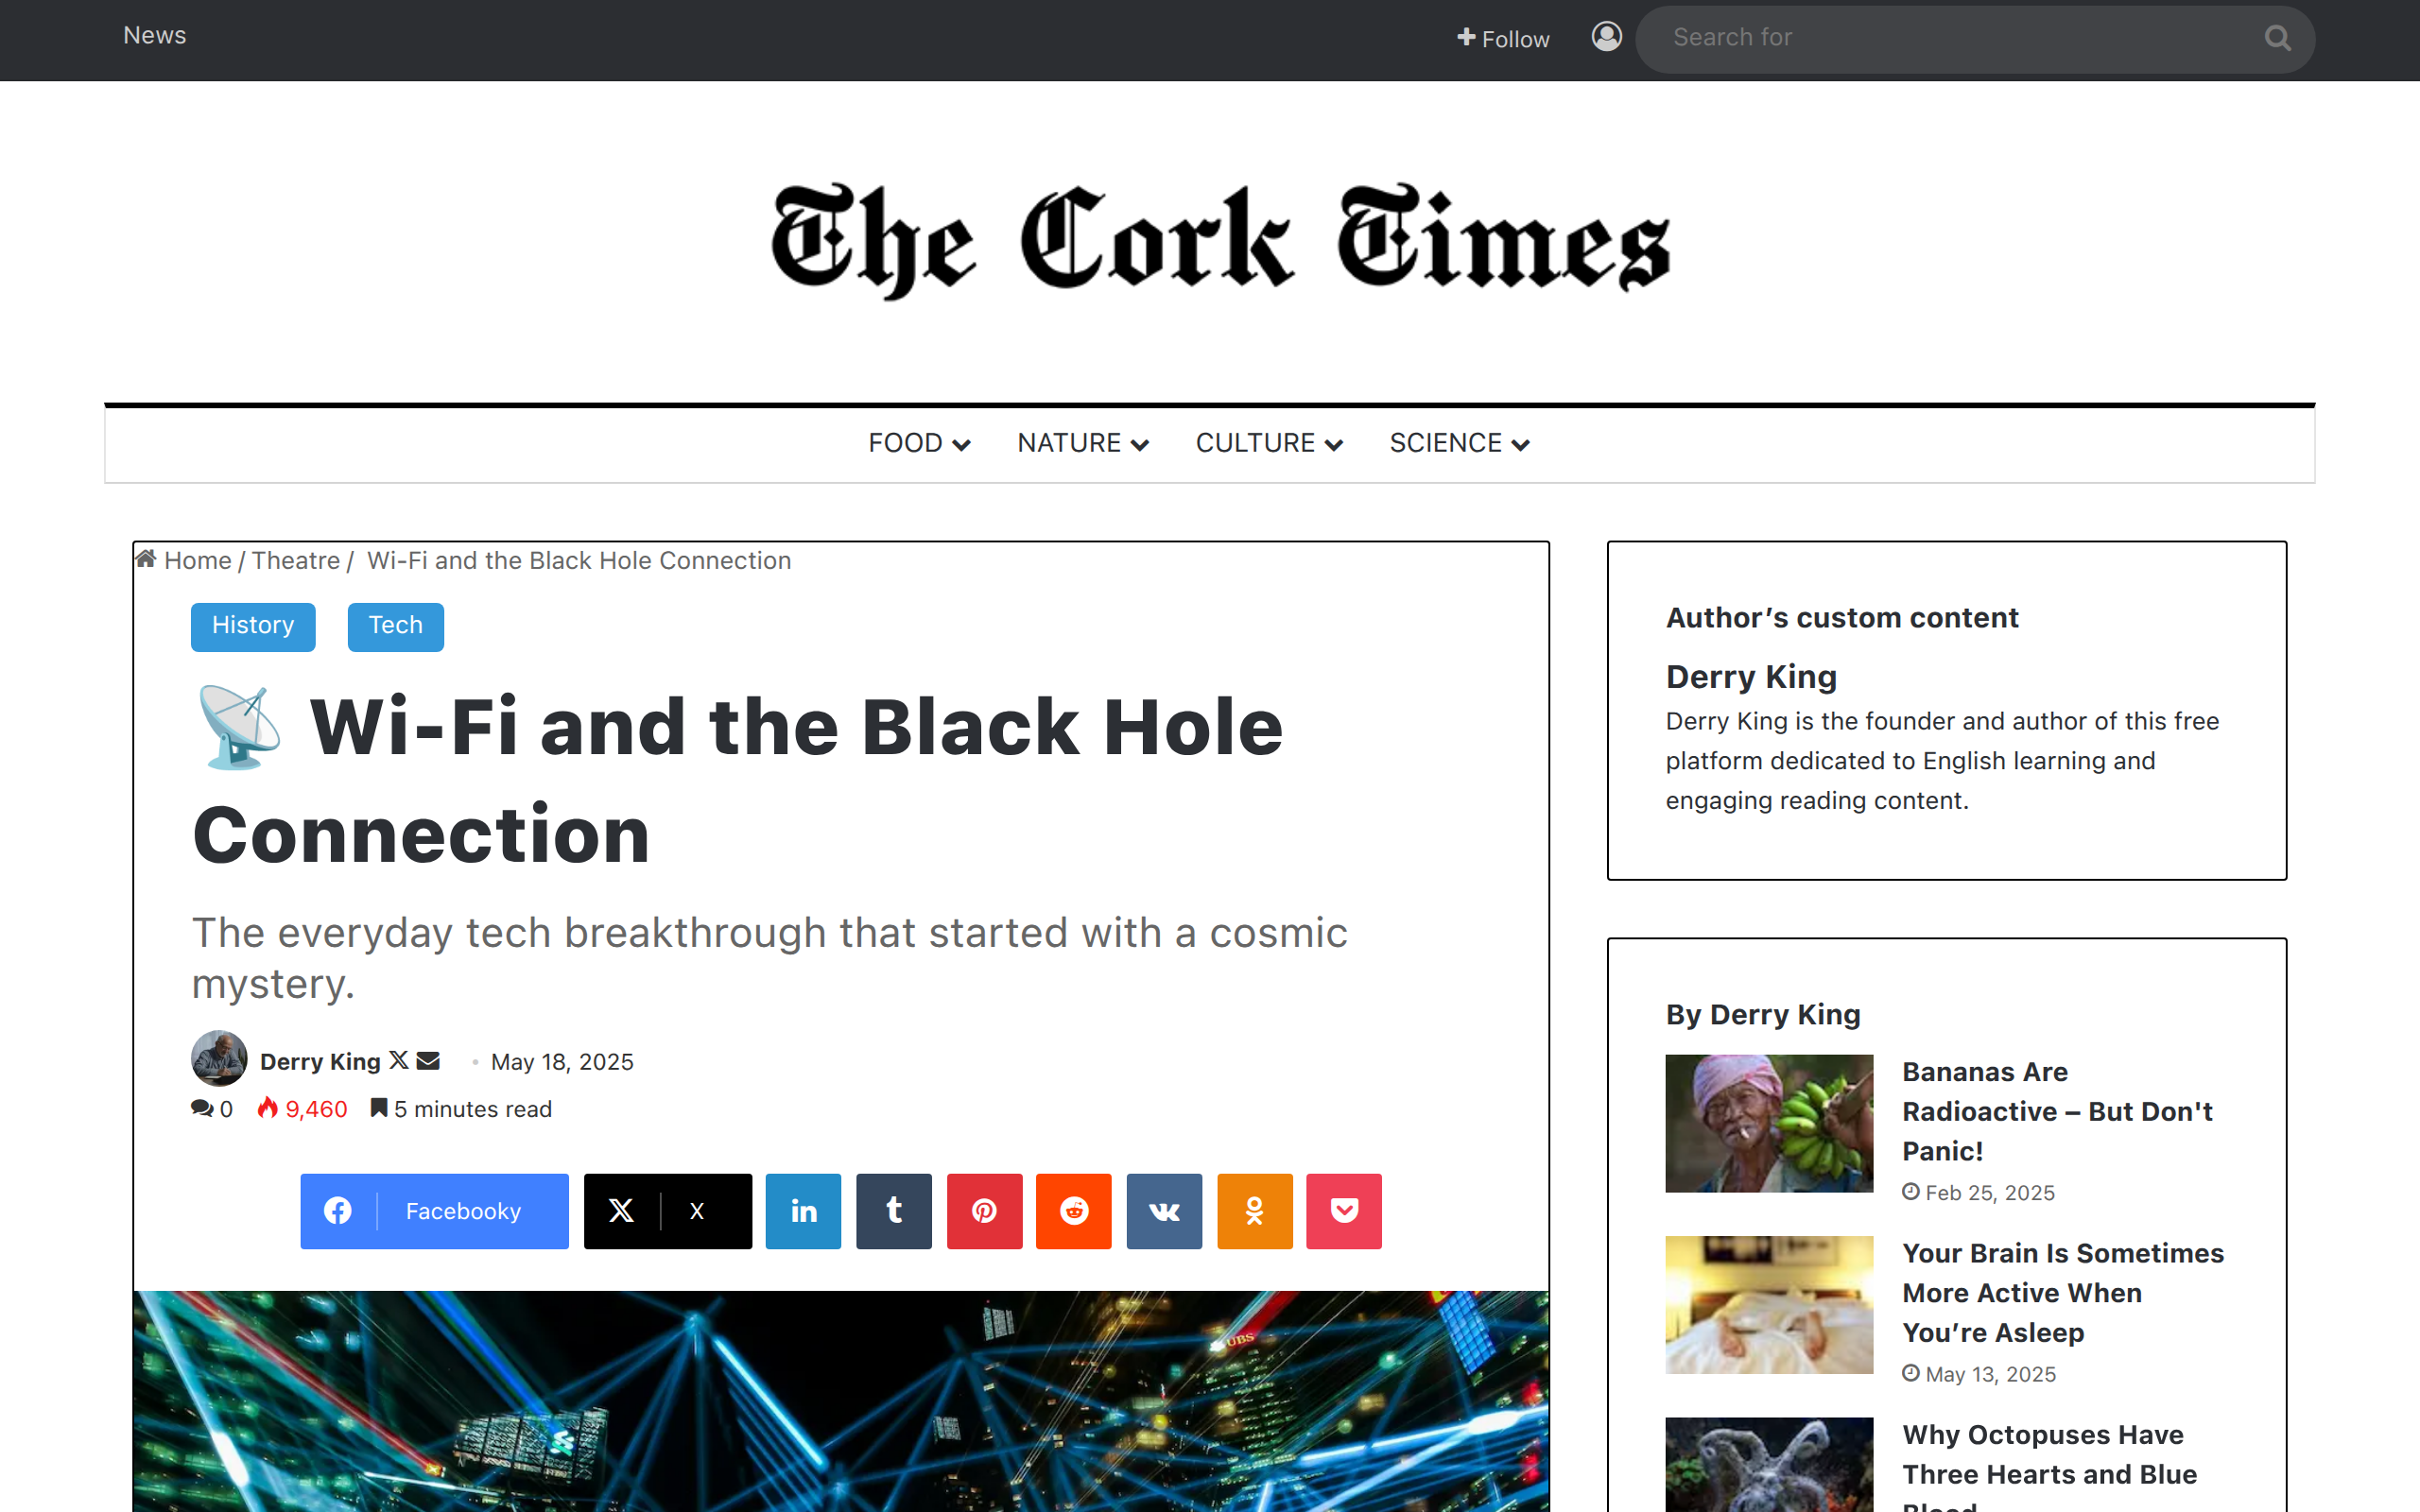Viewport: 2420px width, 1512px height.
Task: Open Your Brain Is Sometimes More Active article
Action: (2063, 1292)
